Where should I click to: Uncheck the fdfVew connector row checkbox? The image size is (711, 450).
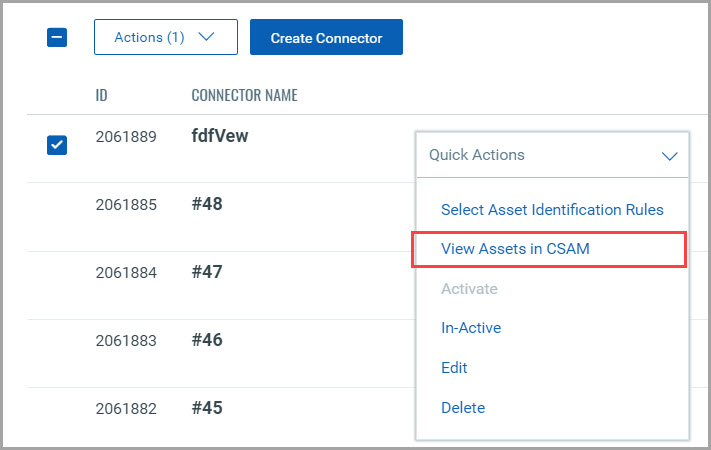57,145
